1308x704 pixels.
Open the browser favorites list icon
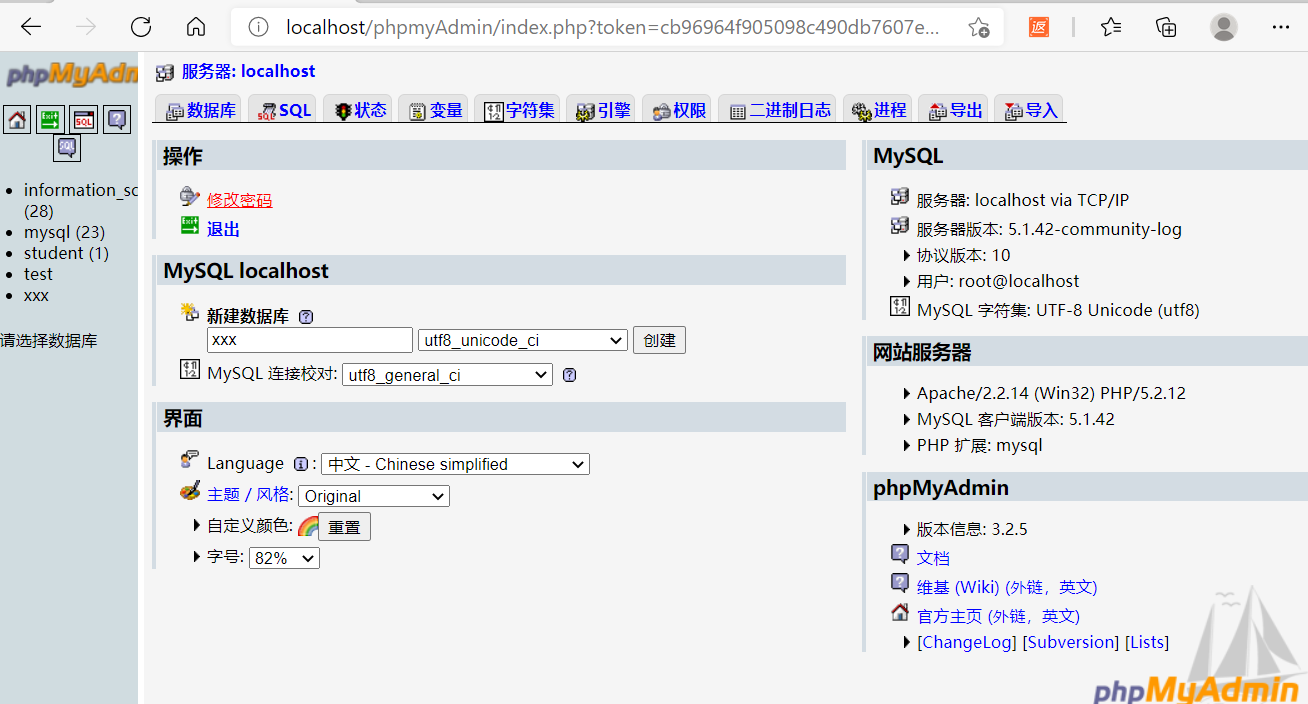1111,27
